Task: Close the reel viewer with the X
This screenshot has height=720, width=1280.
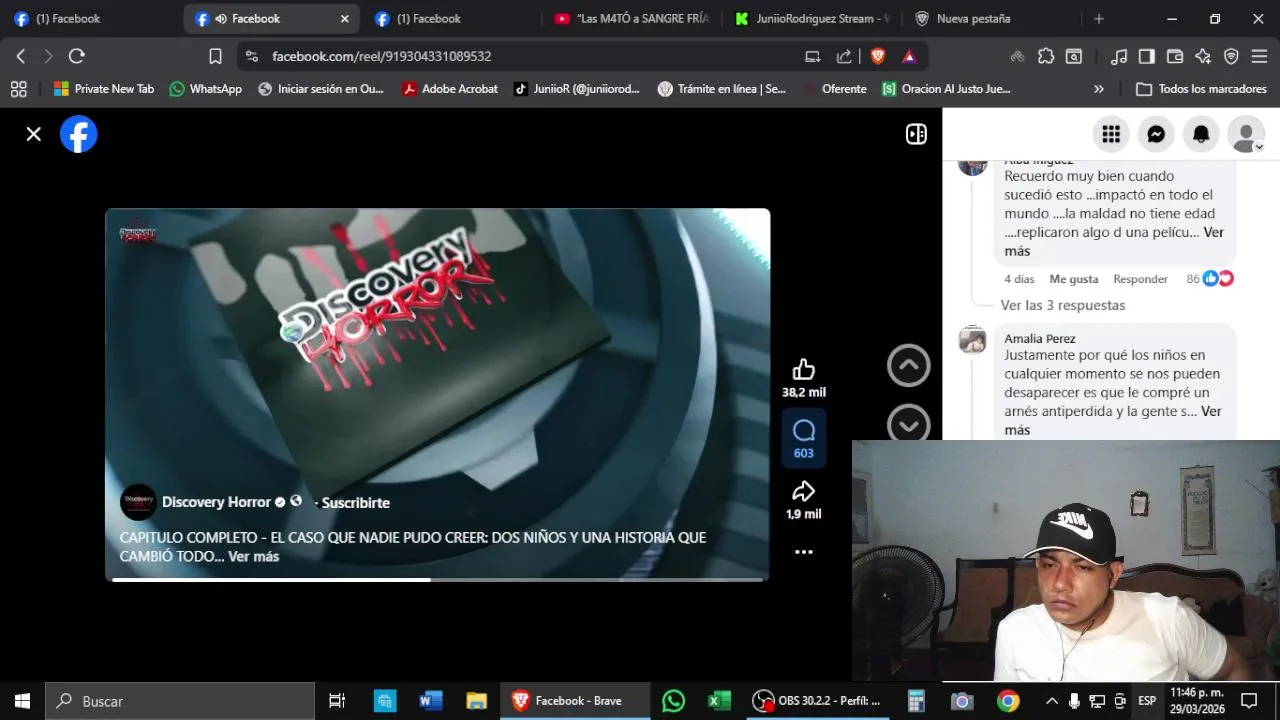Action: [x=34, y=134]
